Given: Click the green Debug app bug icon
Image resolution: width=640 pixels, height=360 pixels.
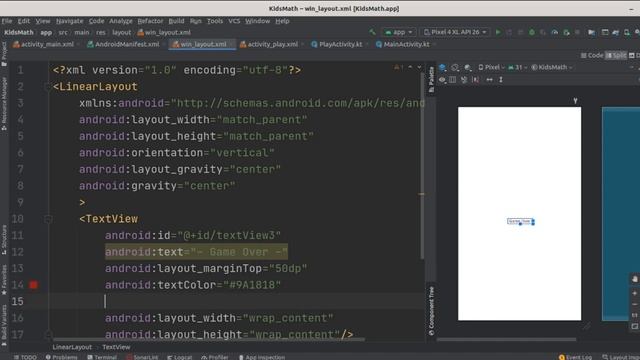Looking at the screenshot, I should (531, 32).
